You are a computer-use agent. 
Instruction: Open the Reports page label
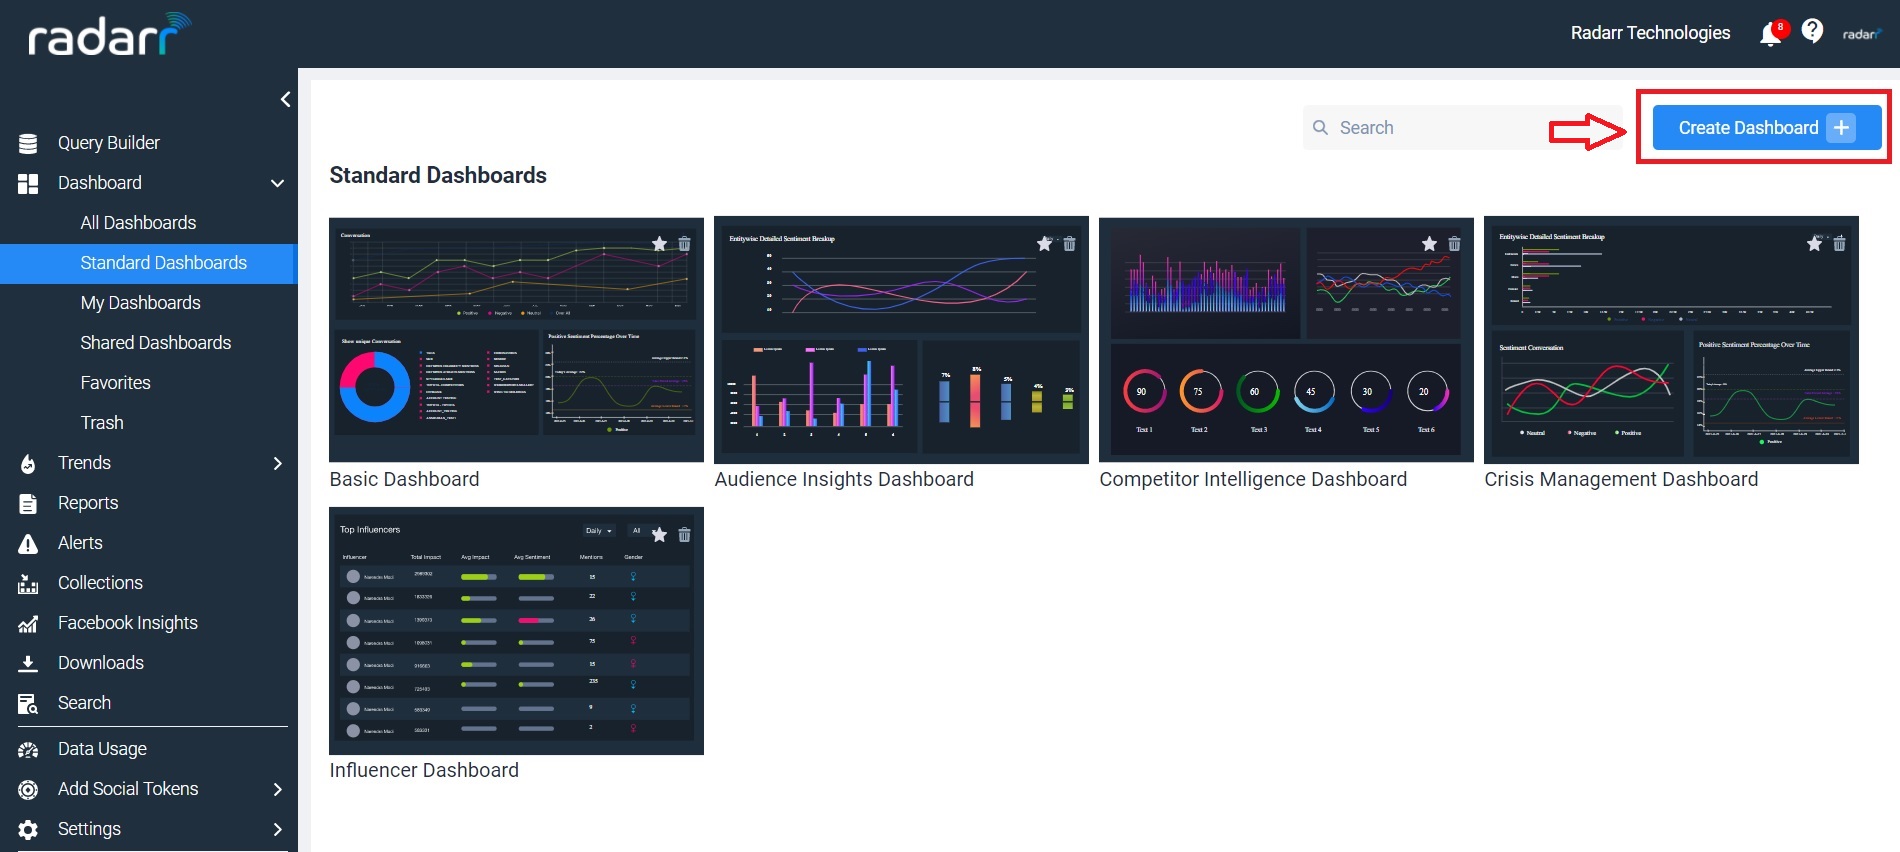pyautogui.click(x=88, y=503)
